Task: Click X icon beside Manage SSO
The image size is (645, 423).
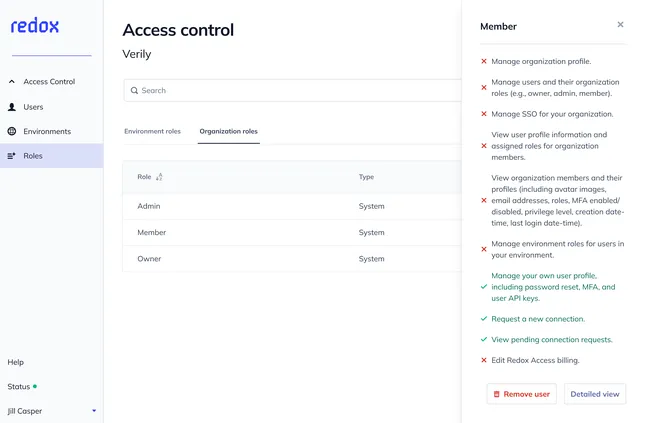Action: tap(484, 114)
